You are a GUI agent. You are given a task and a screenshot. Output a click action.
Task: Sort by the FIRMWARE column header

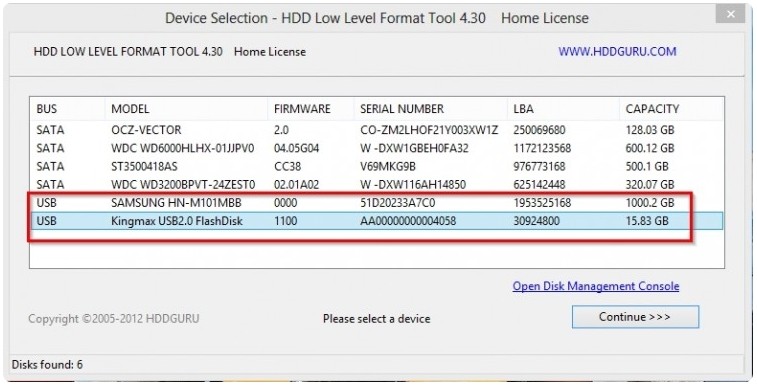(x=302, y=109)
